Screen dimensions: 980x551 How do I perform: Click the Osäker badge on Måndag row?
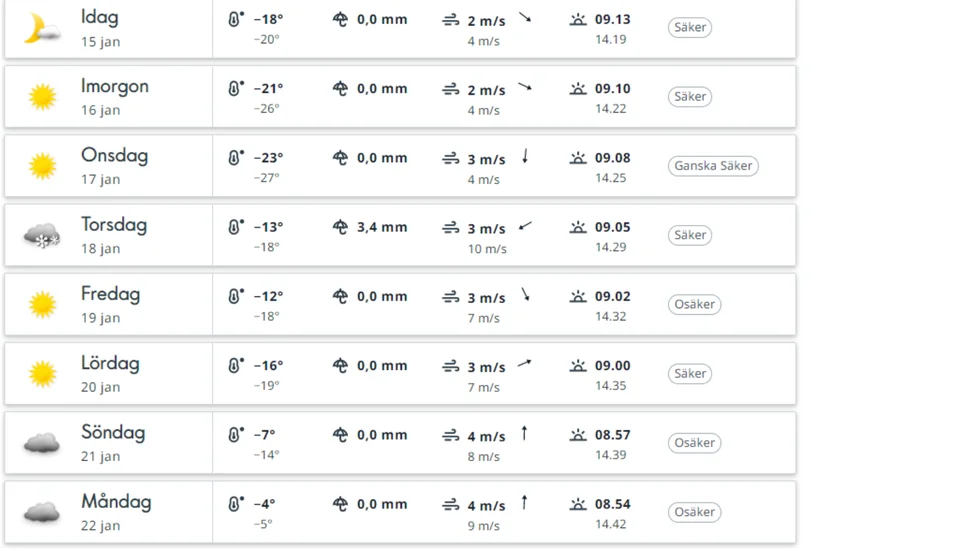coord(694,512)
